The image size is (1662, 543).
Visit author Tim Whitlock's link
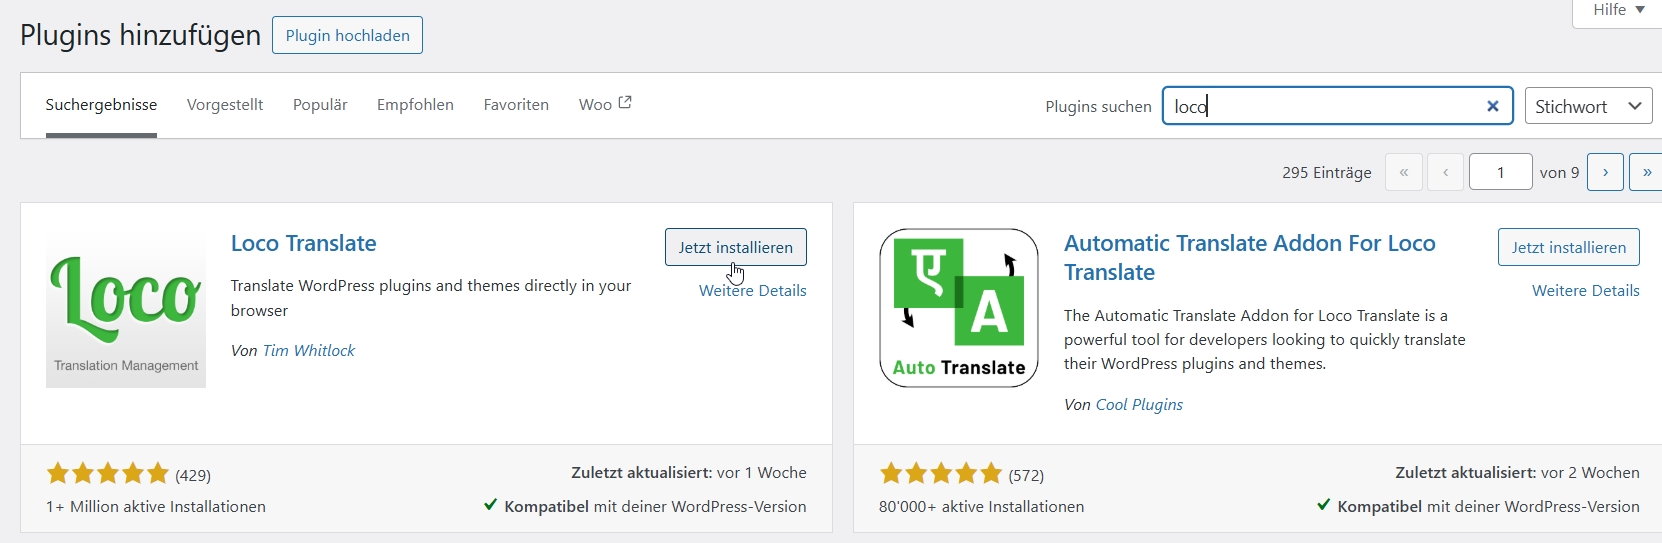pos(308,350)
